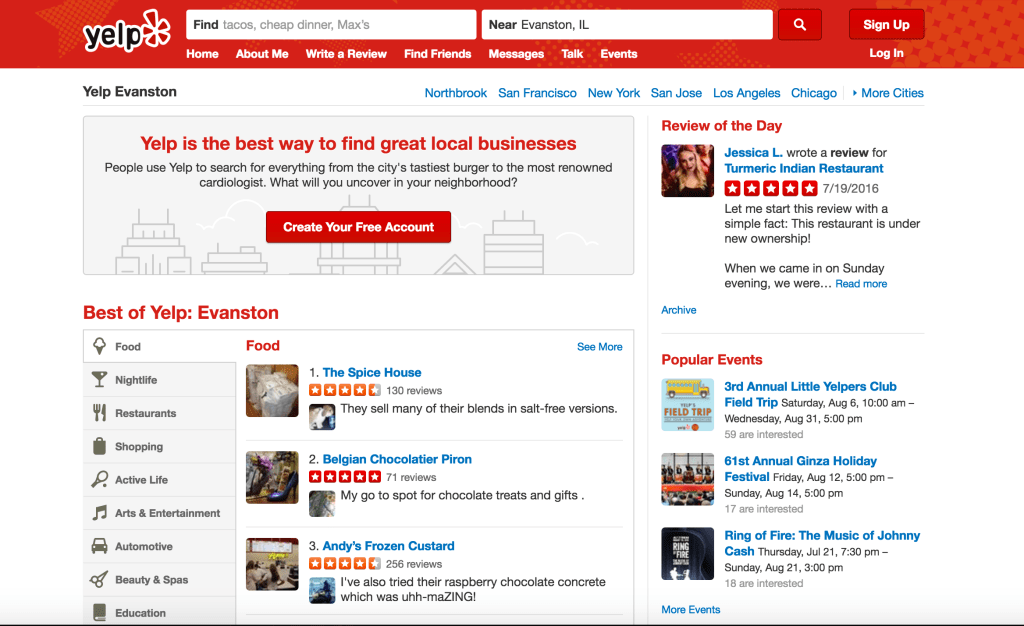The height and width of the screenshot is (626, 1024).
Task: Click reviewer avatar beside Andy's Frozen Custard quote
Action: click(x=322, y=590)
